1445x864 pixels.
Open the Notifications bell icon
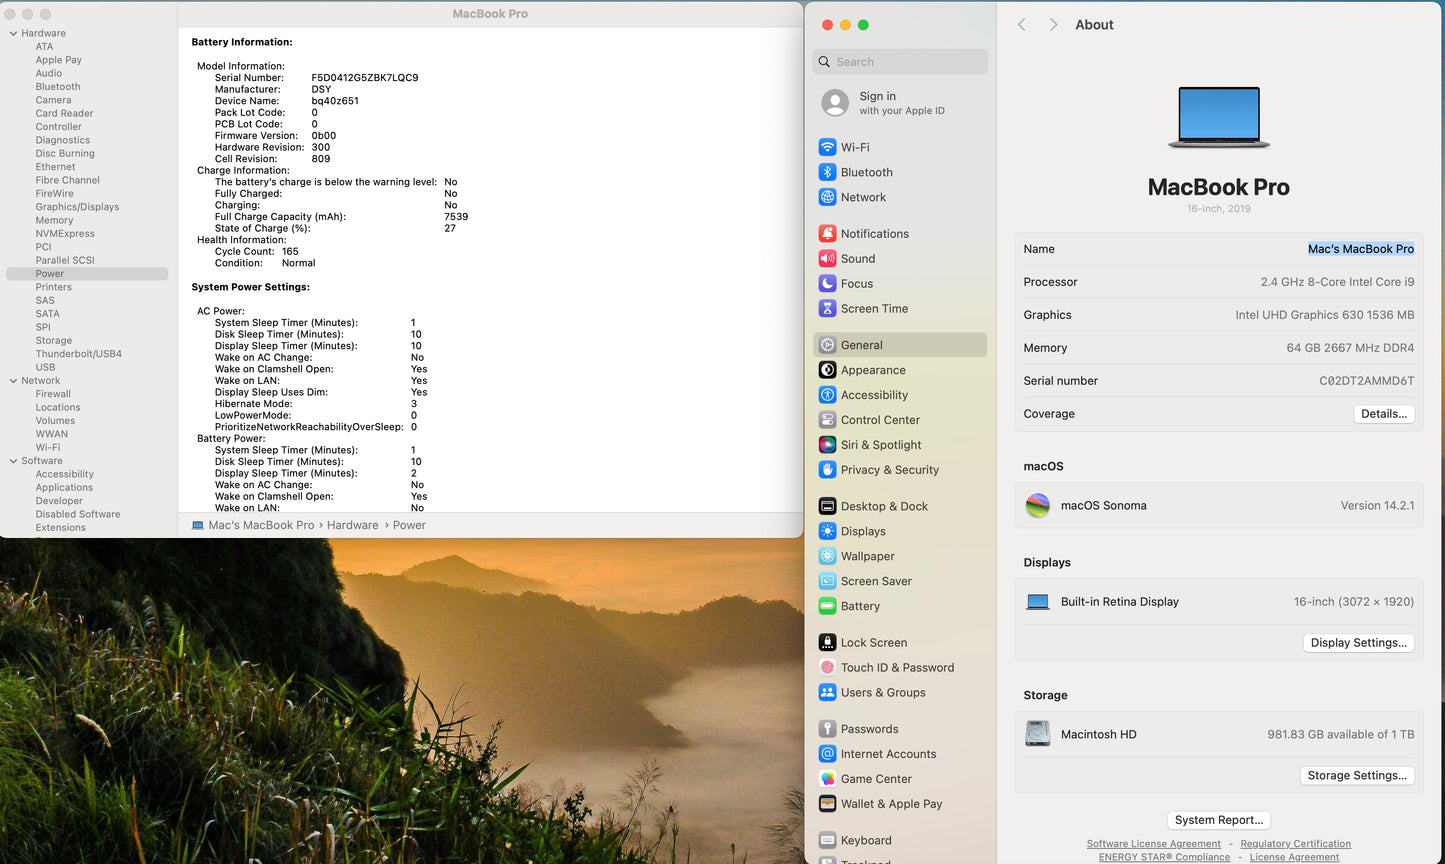(827, 233)
